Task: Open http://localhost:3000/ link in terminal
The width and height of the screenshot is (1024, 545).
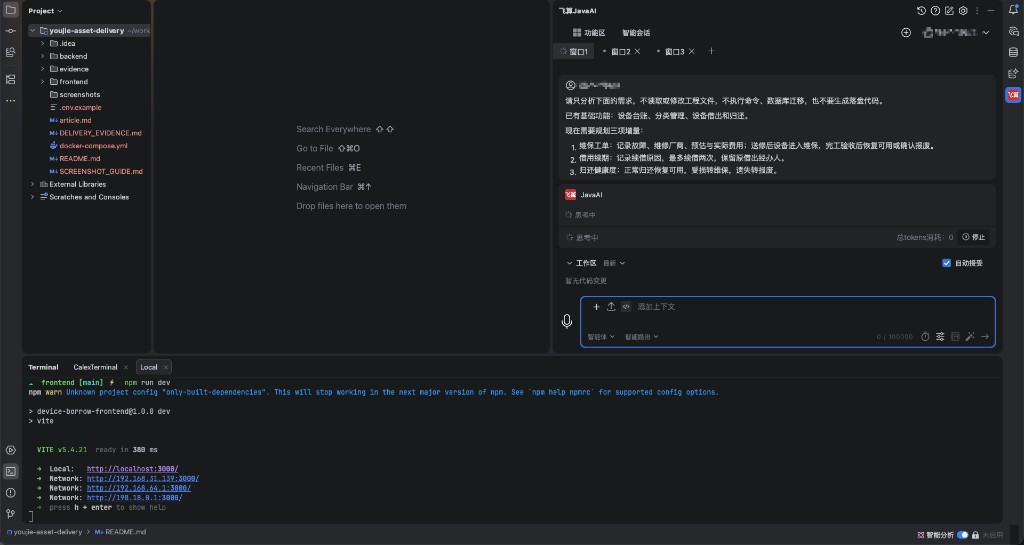Action: [x=133, y=469]
